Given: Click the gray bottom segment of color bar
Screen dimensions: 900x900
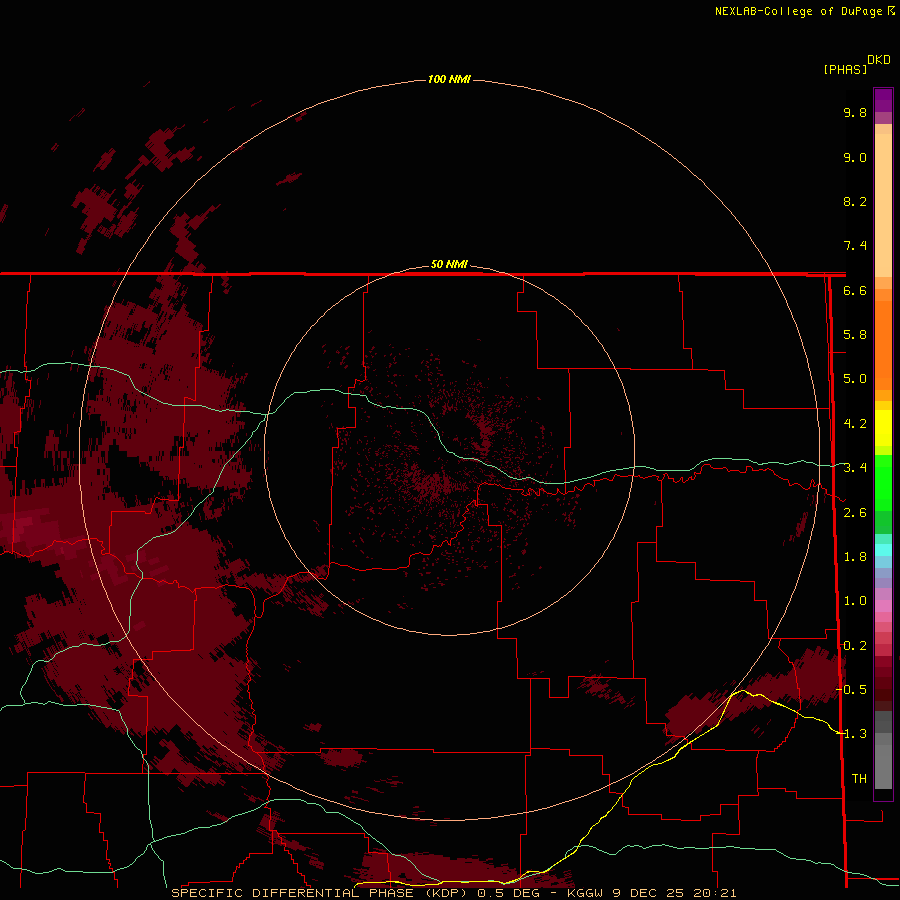Looking at the screenshot, I should tap(883, 763).
